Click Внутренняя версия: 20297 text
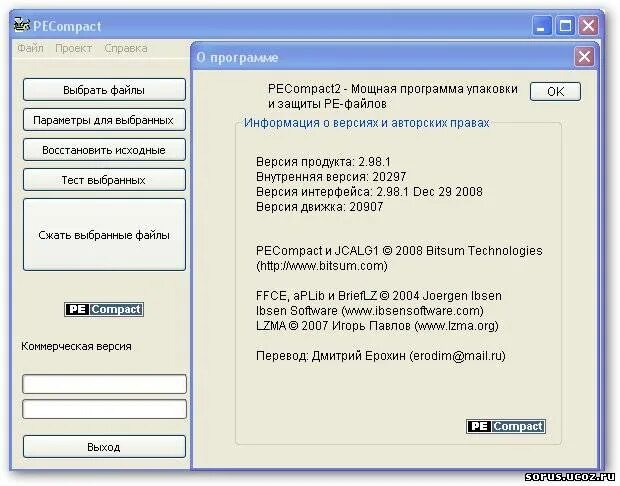The image size is (620, 486). pos(331,177)
